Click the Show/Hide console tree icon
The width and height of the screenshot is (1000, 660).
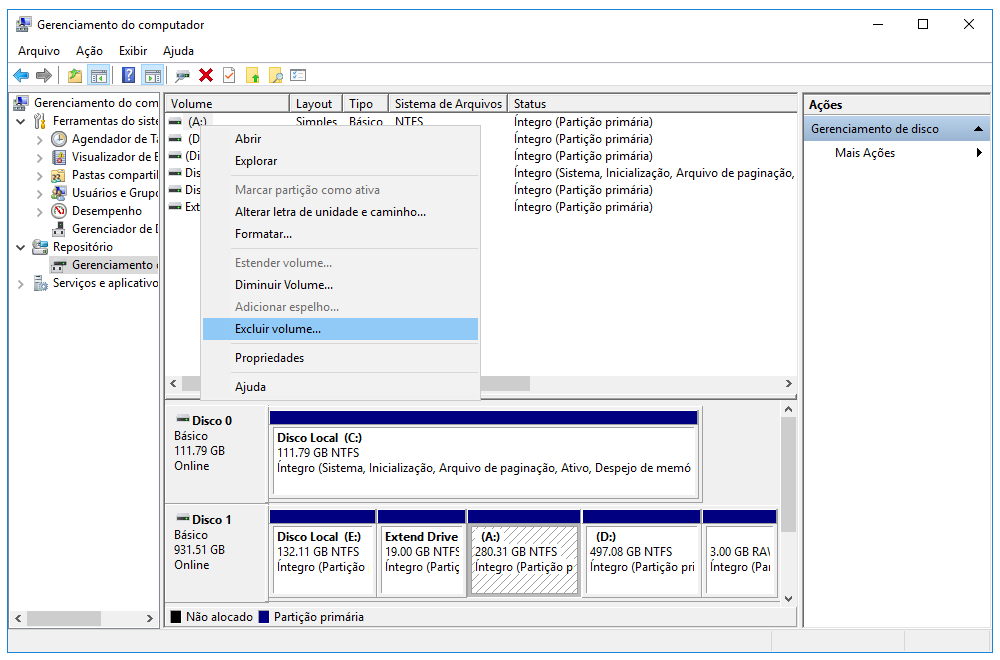(x=98, y=75)
